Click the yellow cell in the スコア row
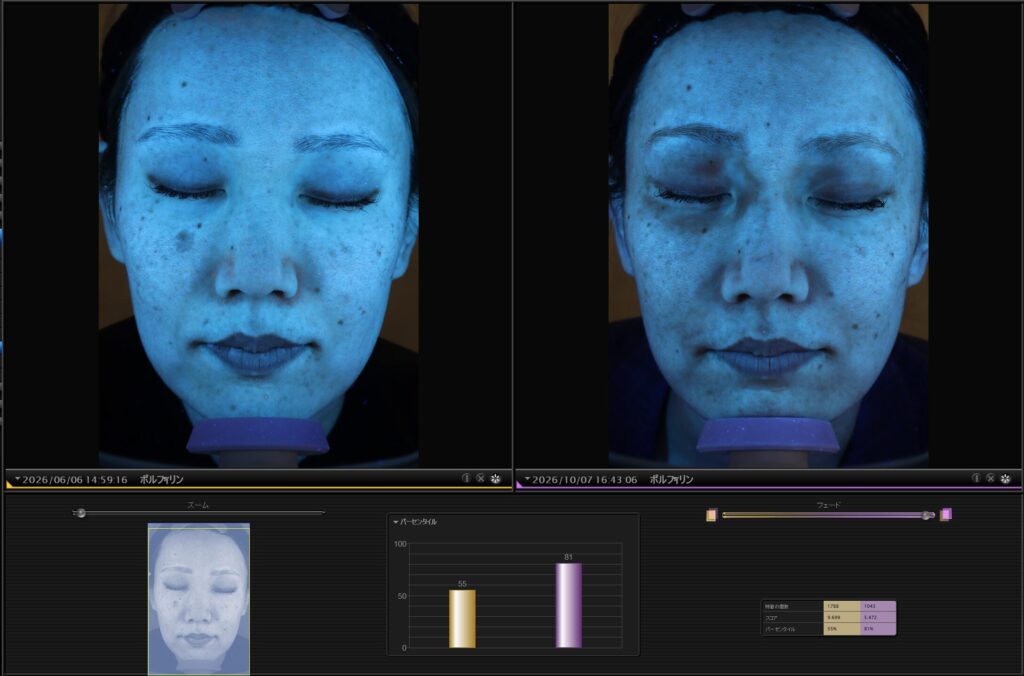1024x676 pixels. point(842,618)
